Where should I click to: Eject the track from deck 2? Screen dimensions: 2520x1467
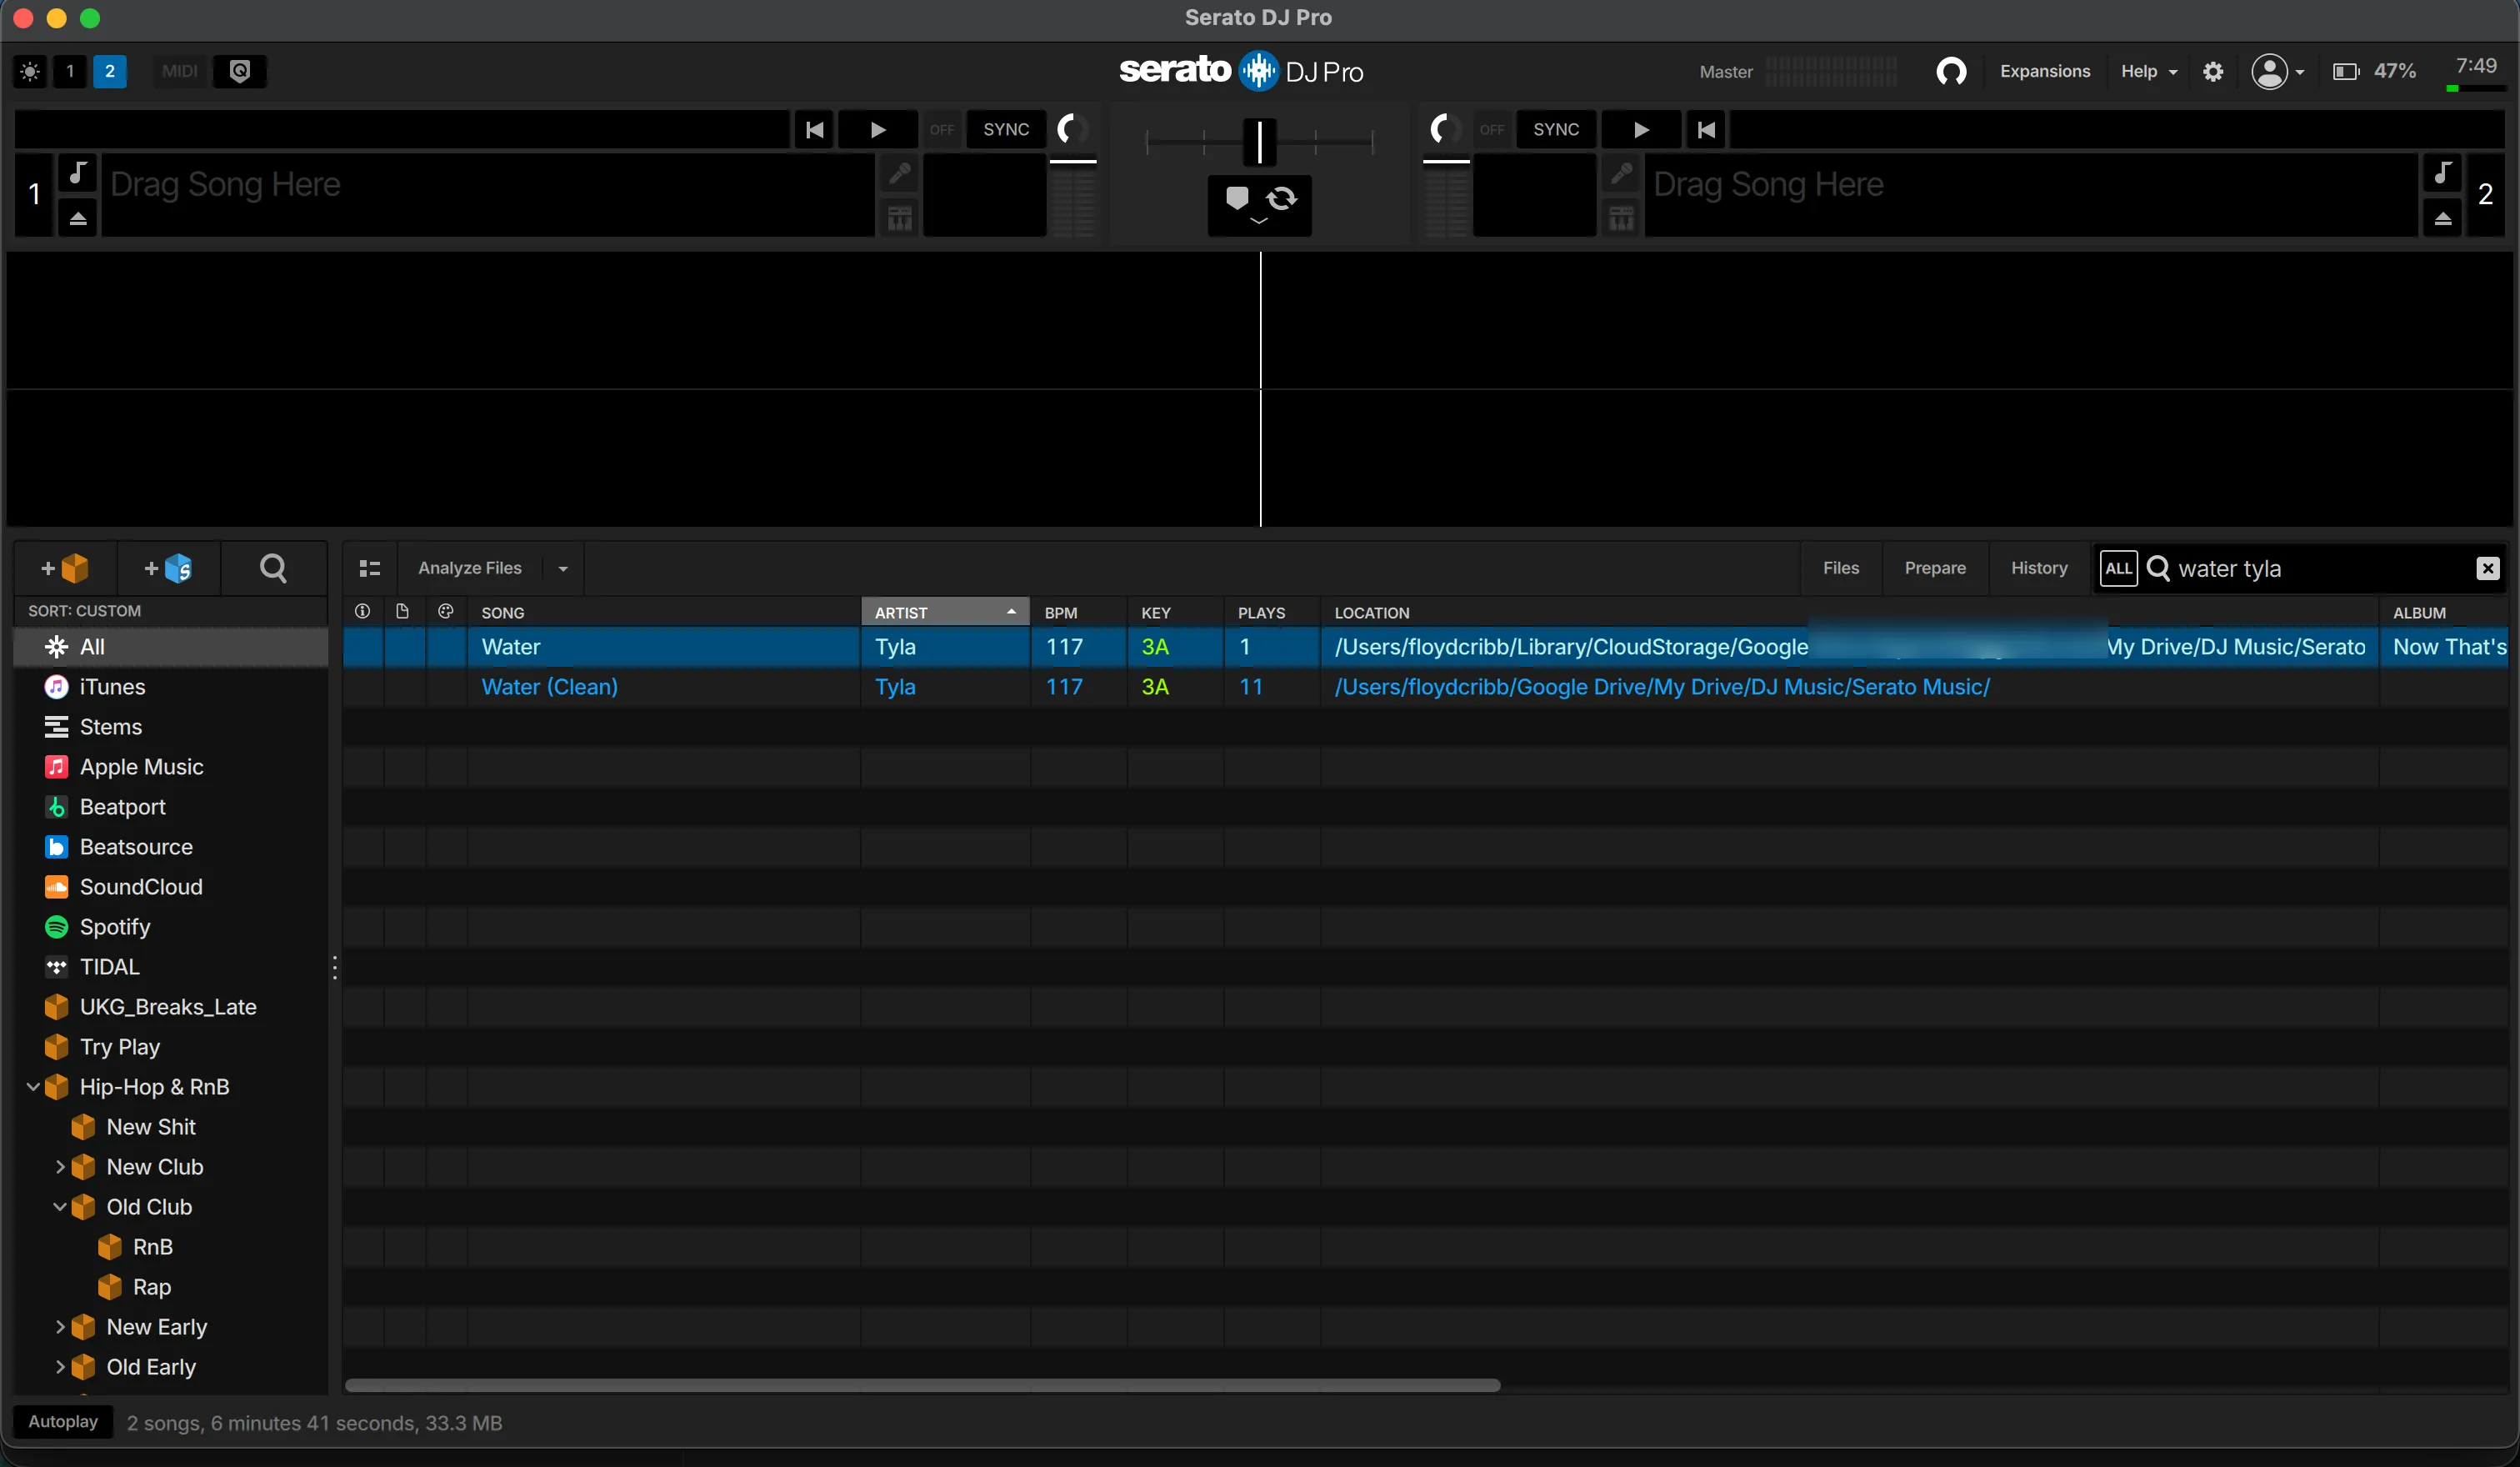pos(2442,218)
